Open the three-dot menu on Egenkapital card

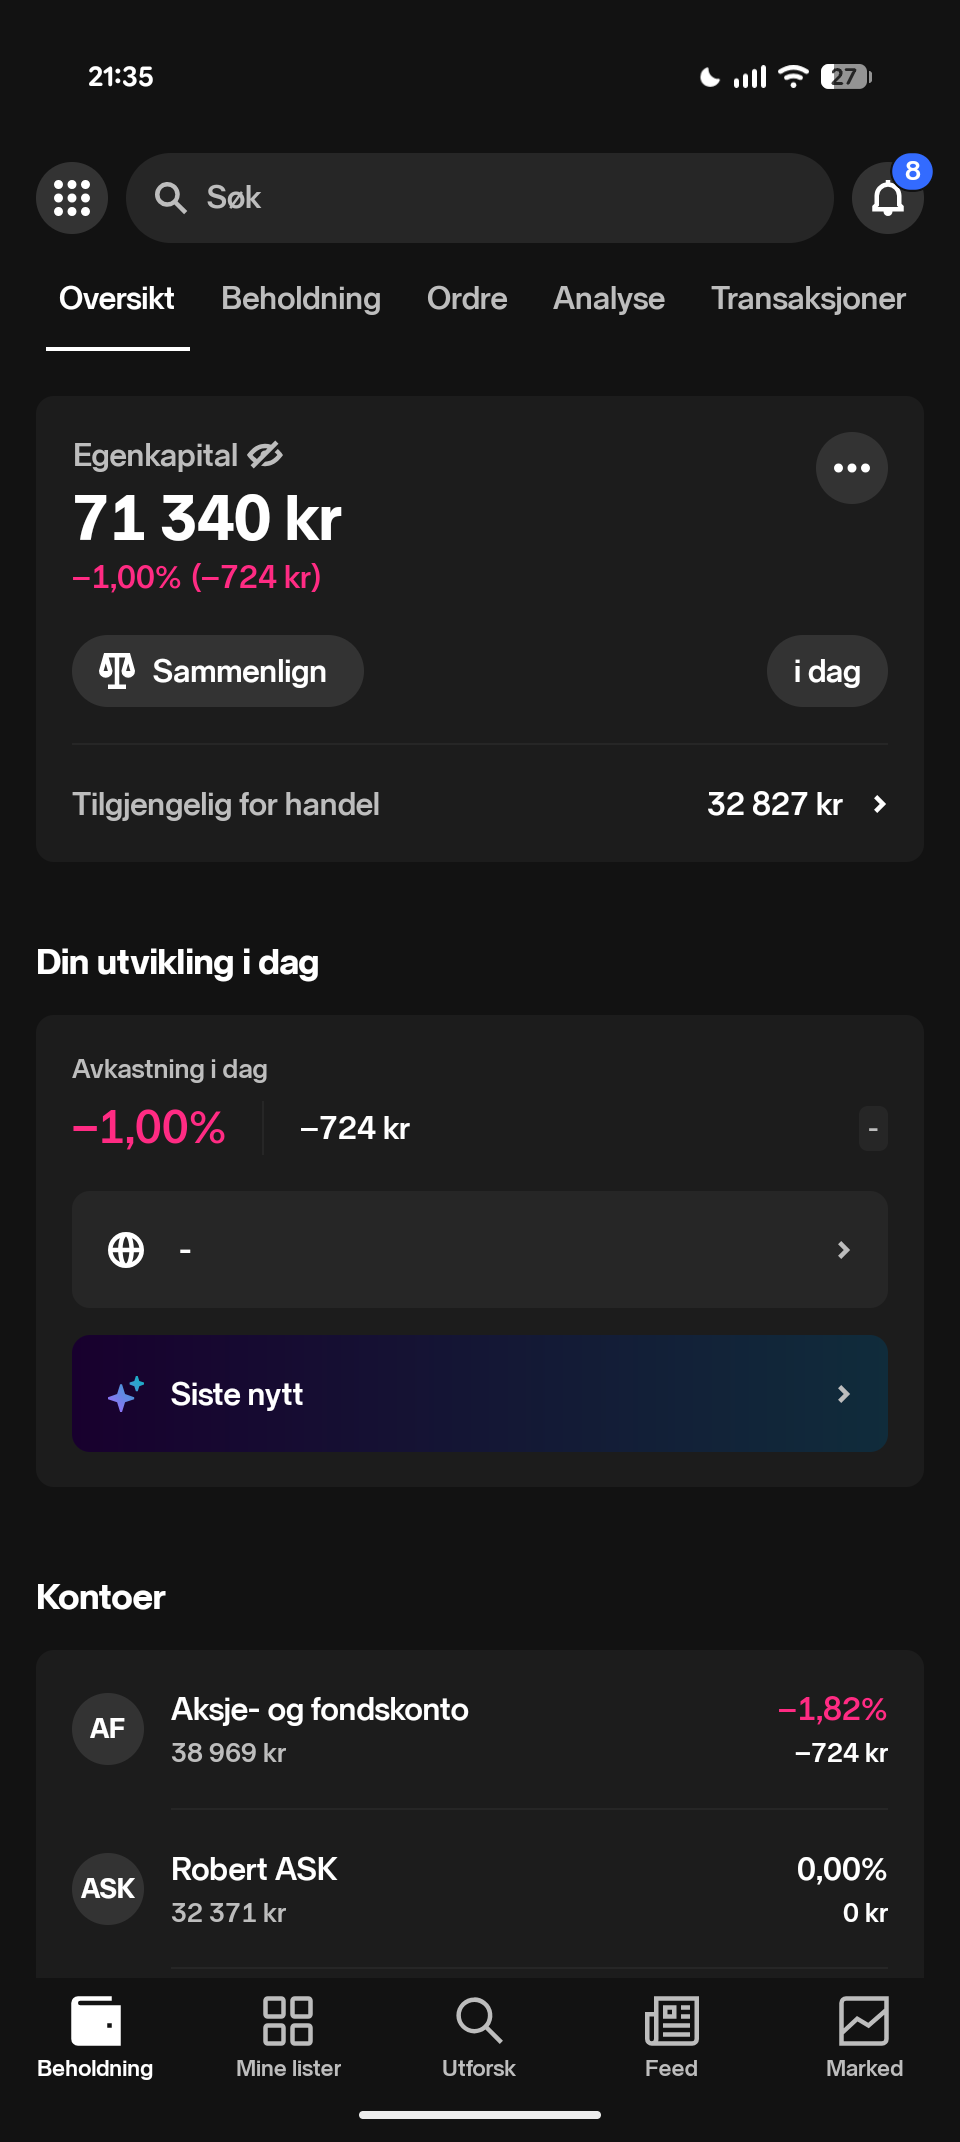(851, 468)
